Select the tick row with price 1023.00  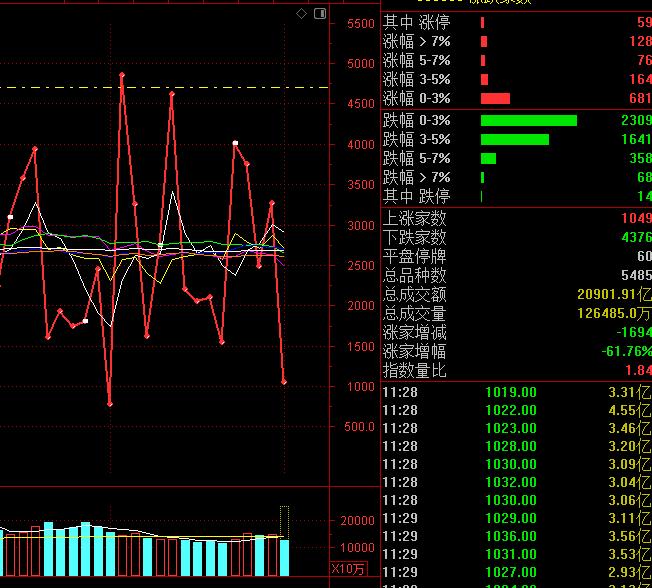(517, 428)
